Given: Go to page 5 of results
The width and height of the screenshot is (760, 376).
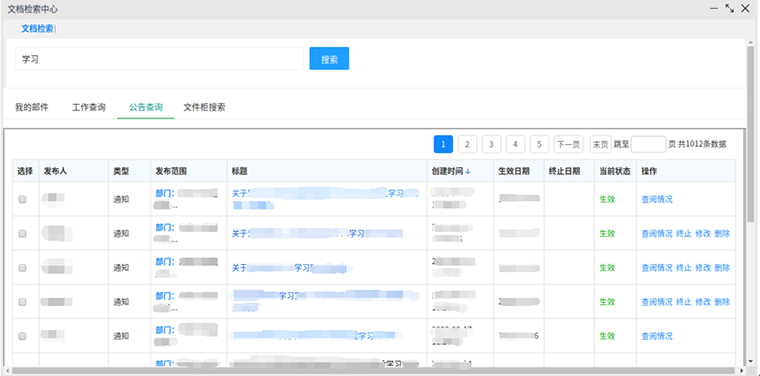Looking at the screenshot, I should point(539,144).
